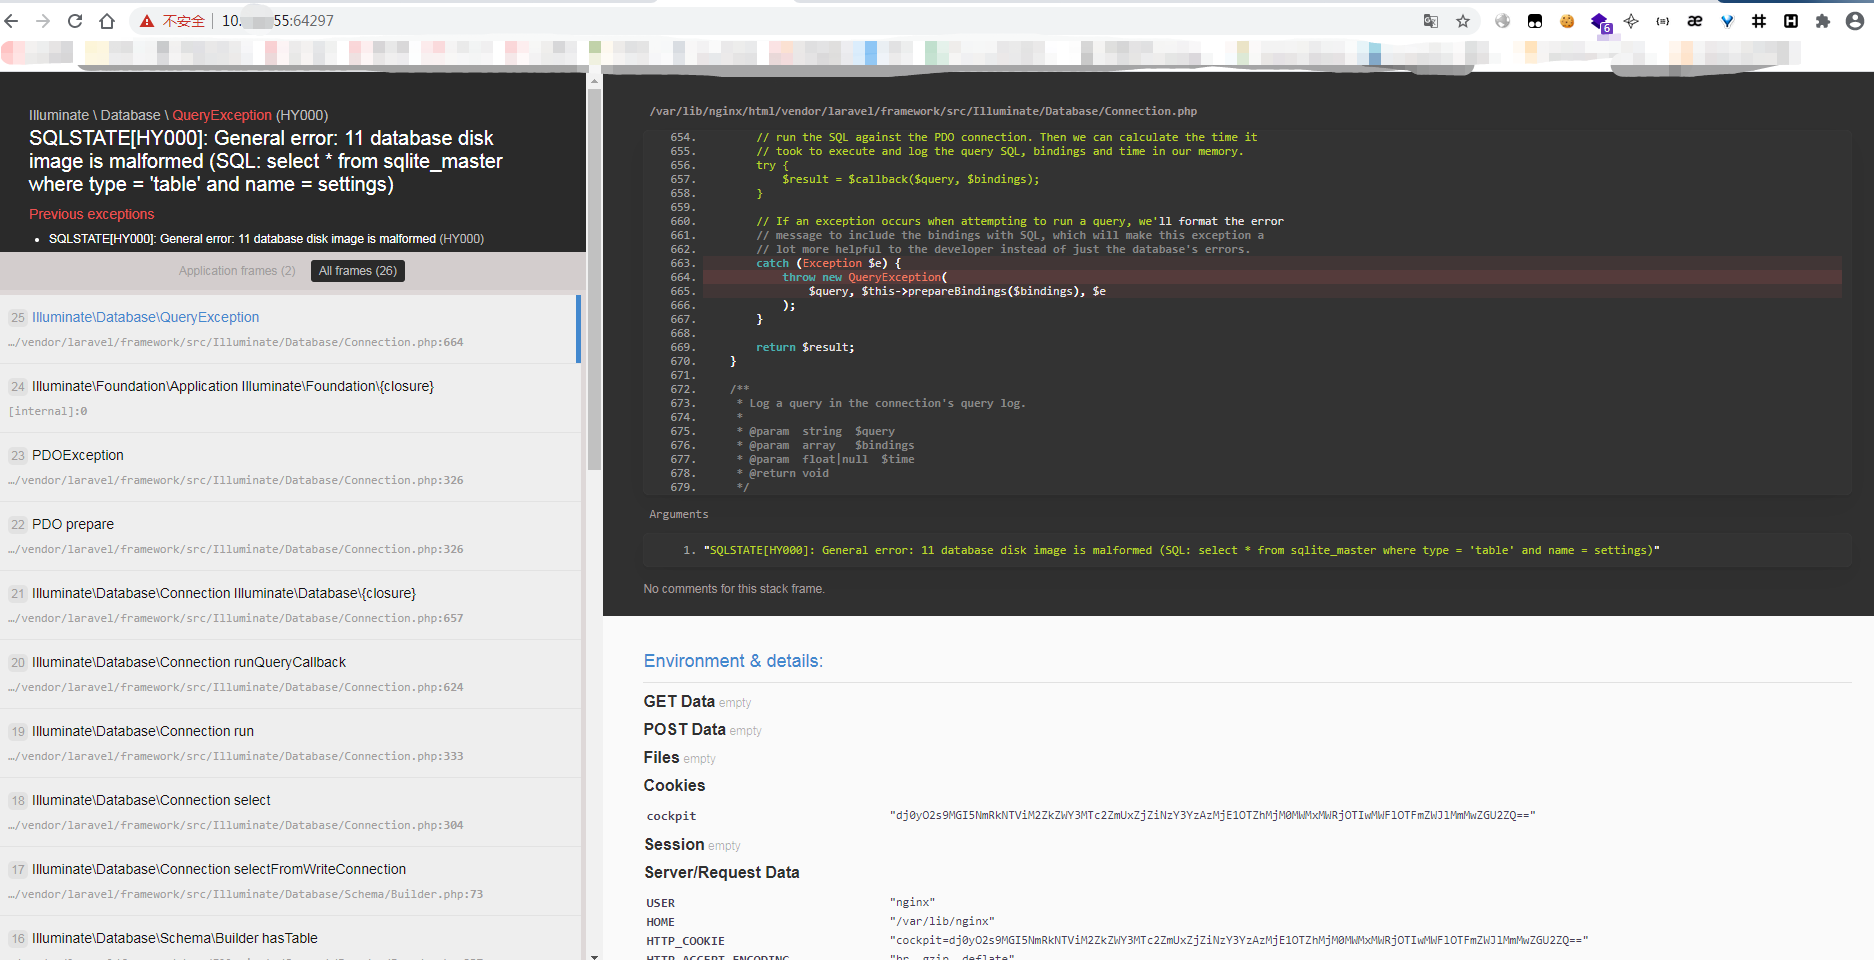Select frame 17 selectFromWriteConnection
1874x960 pixels.
pos(290,881)
